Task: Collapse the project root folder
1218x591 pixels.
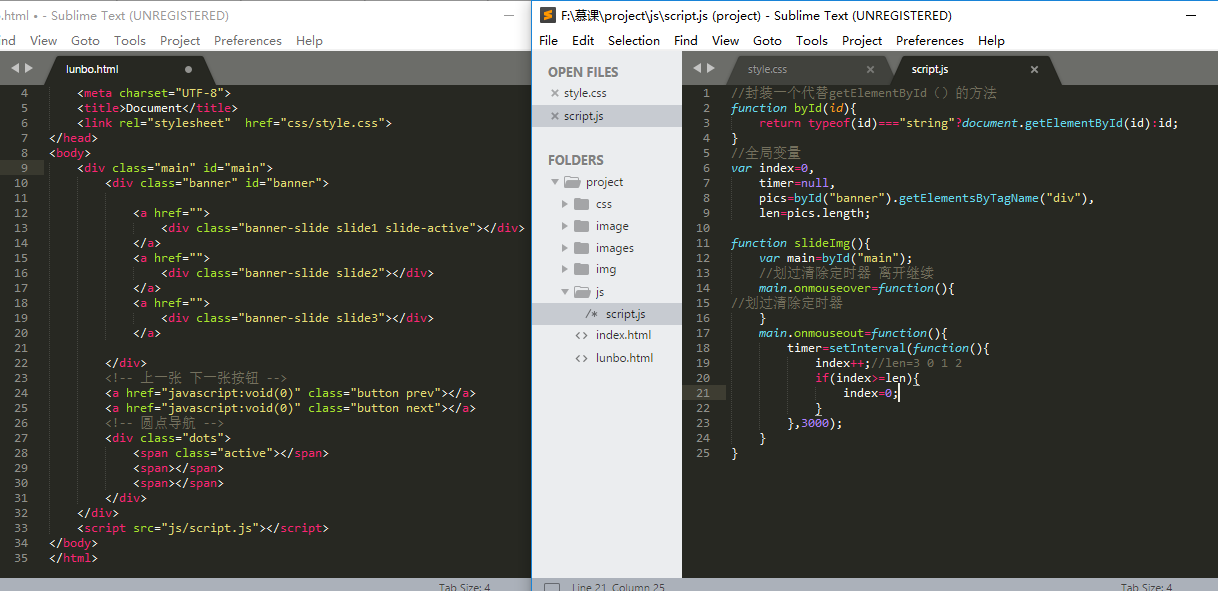Action: 555,182
